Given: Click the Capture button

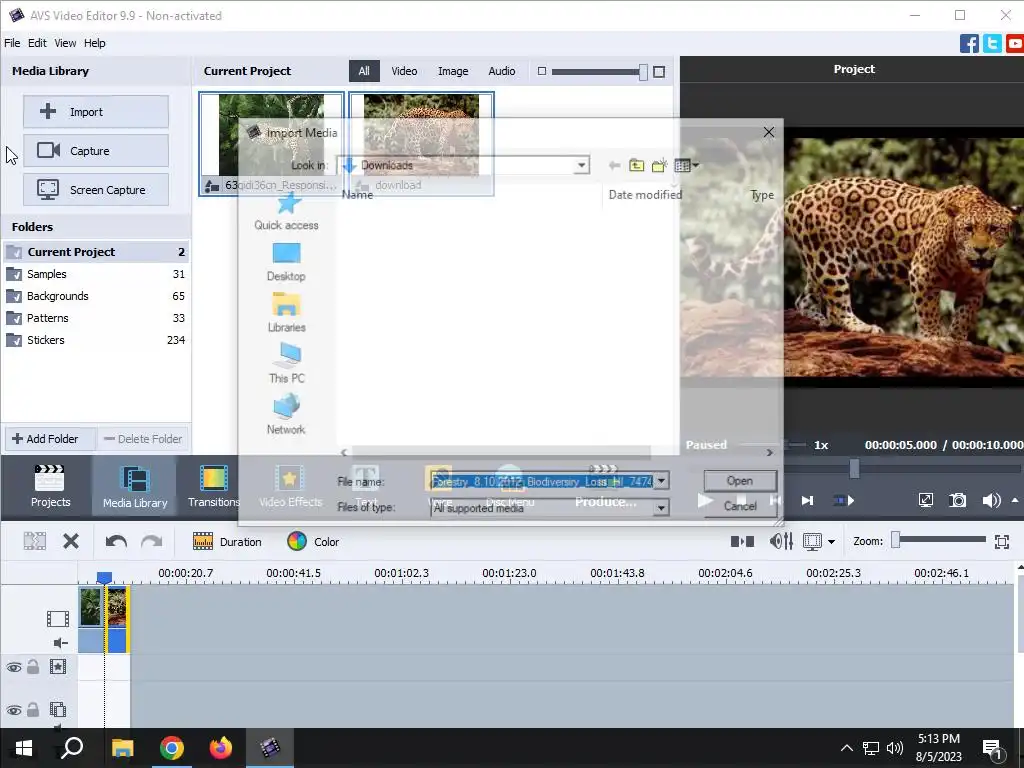Looking at the screenshot, I should click(x=96, y=151).
